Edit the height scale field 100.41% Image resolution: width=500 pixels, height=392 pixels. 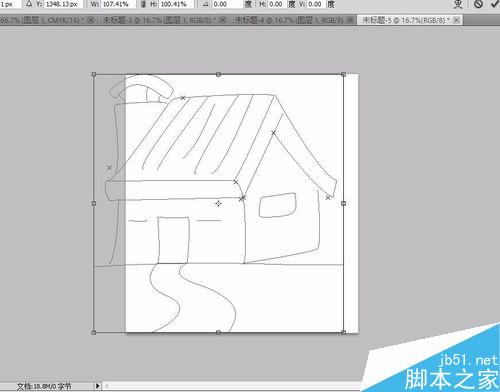(176, 4)
